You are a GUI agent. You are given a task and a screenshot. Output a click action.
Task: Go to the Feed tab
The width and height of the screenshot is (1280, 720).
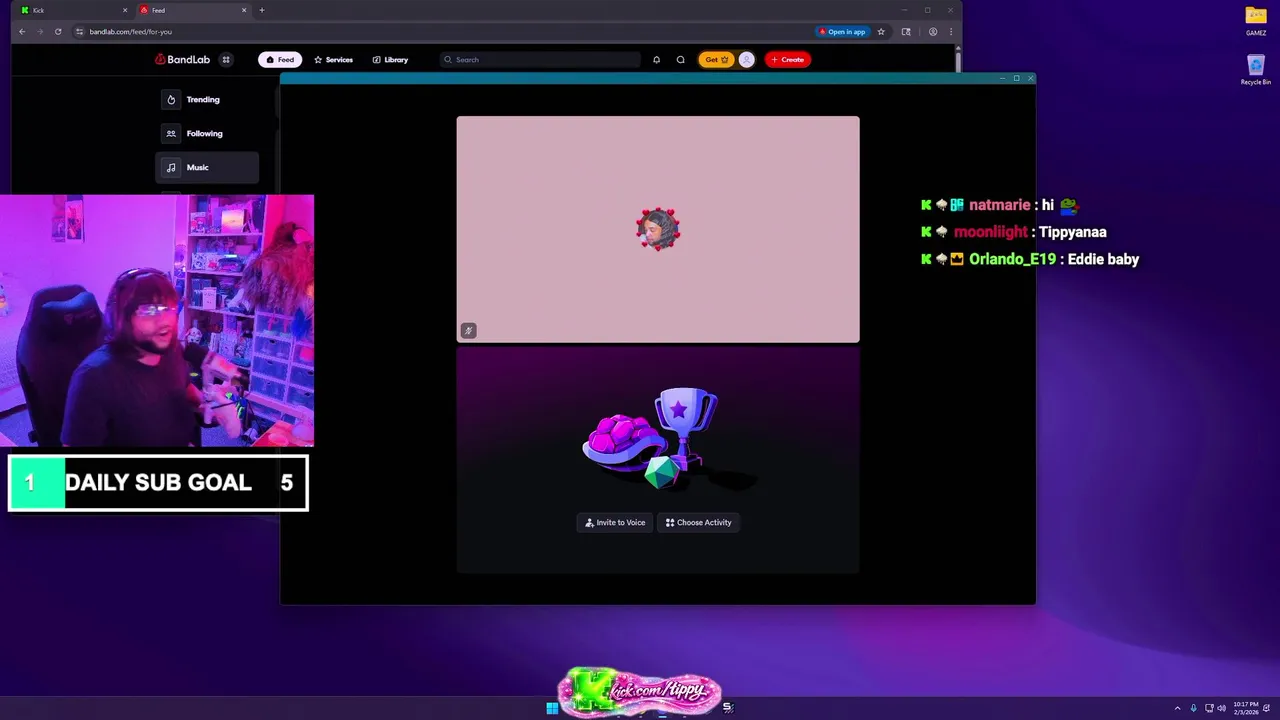pos(280,60)
